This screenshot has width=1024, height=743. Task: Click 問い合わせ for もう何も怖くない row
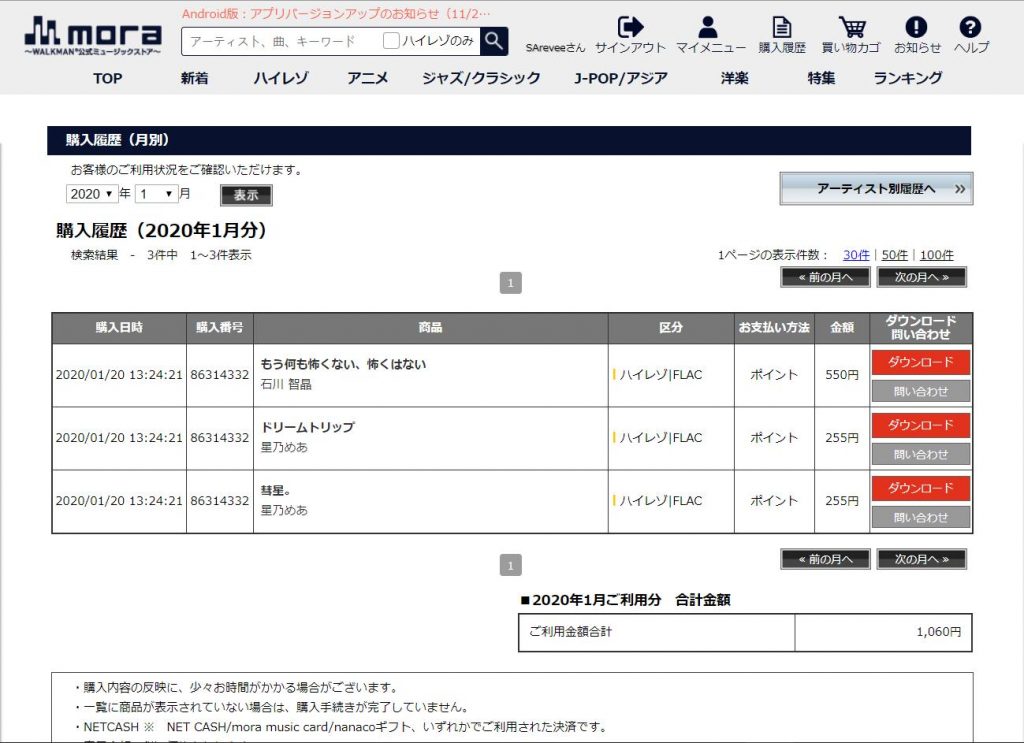click(x=921, y=392)
